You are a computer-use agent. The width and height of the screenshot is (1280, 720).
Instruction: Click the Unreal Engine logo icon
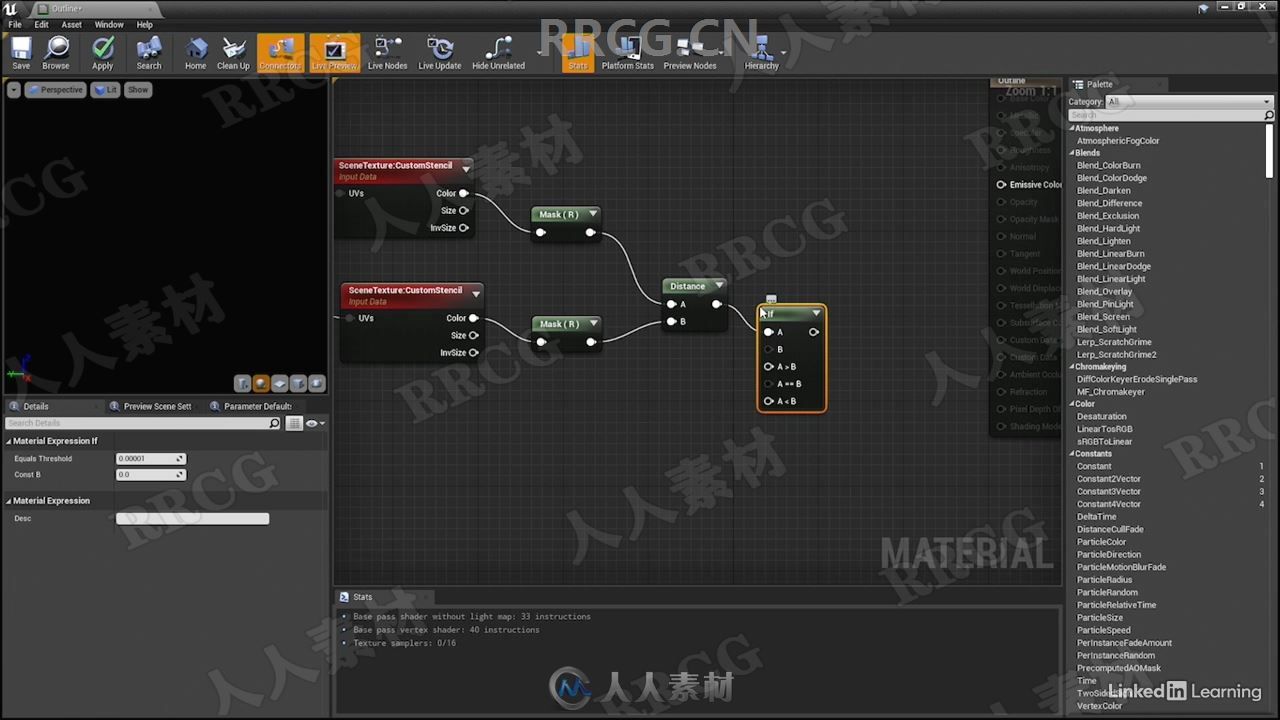(x=10, y=8)
